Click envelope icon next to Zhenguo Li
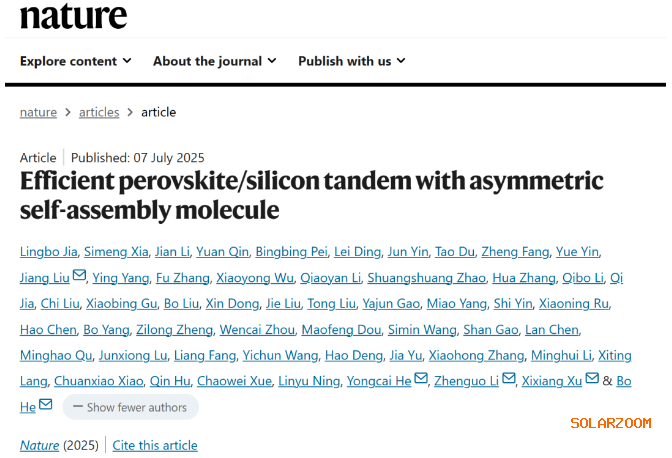Viewport: 672px width, 458px height. pos(509,379)
